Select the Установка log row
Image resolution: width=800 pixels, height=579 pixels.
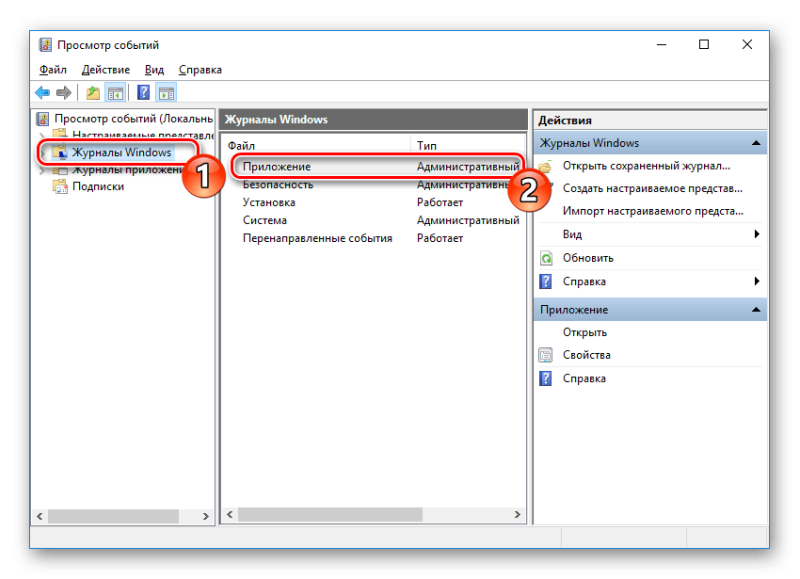point(374,203)
